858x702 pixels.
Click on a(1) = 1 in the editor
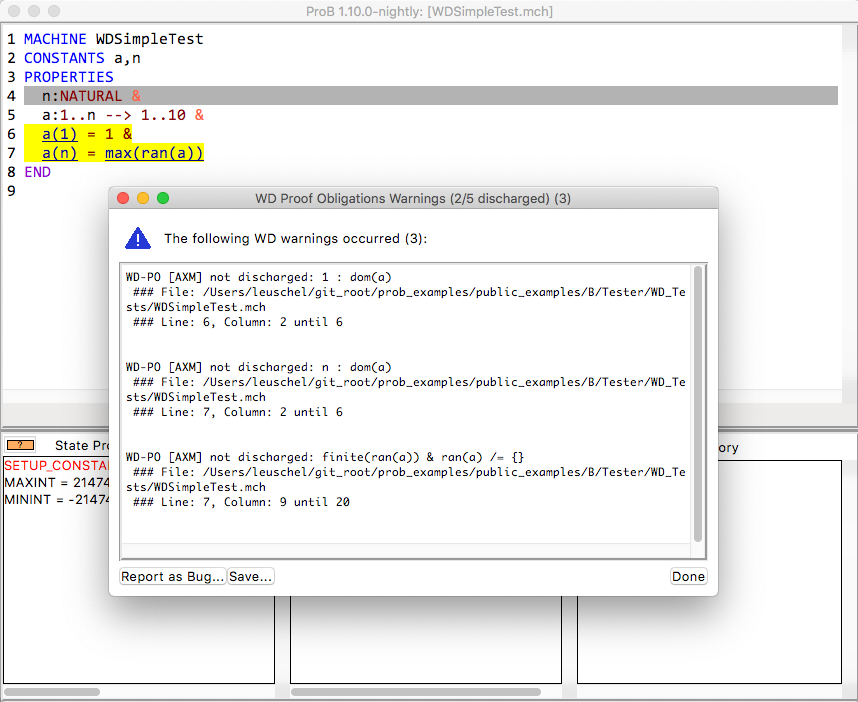[86, 134]
